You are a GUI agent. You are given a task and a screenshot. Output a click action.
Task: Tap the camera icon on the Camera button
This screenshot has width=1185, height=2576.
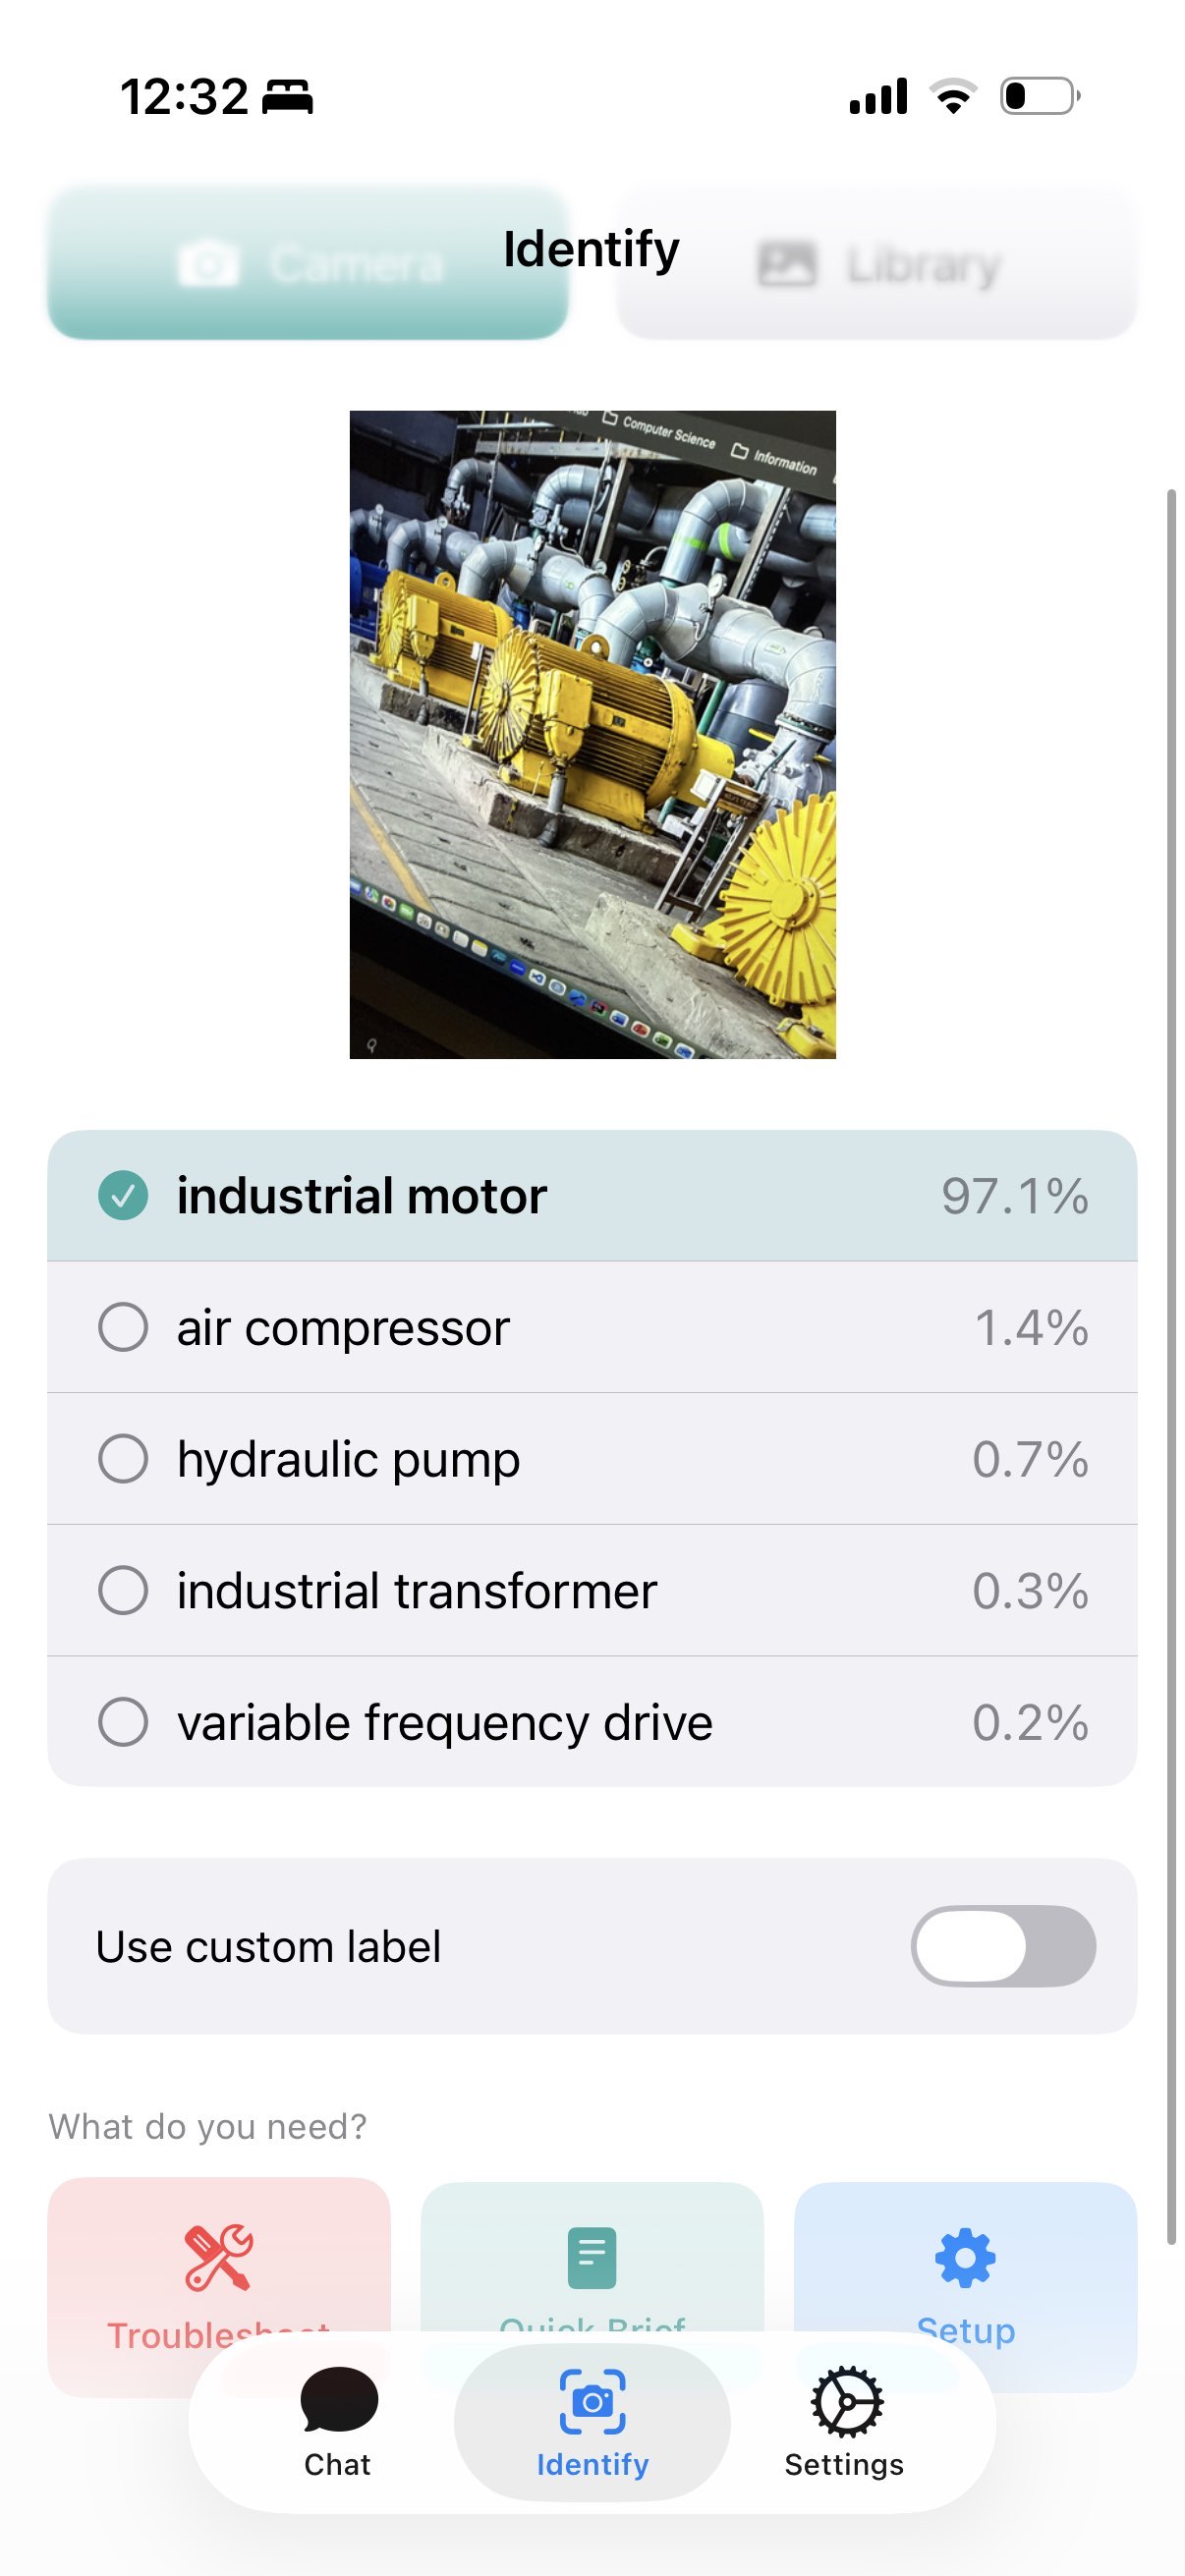click(208, 265)
